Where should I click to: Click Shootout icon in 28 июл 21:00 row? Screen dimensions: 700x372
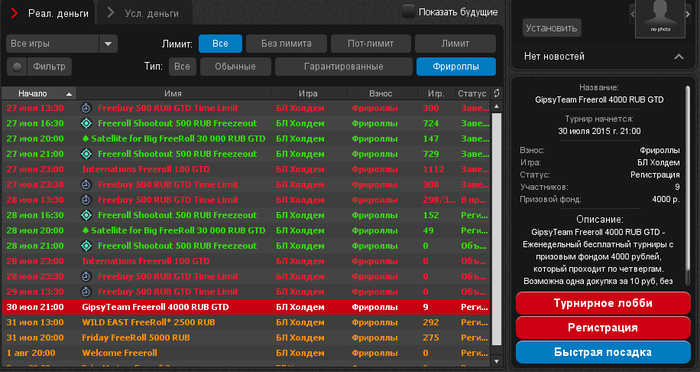pyautogui.click(x=86, y=246)
